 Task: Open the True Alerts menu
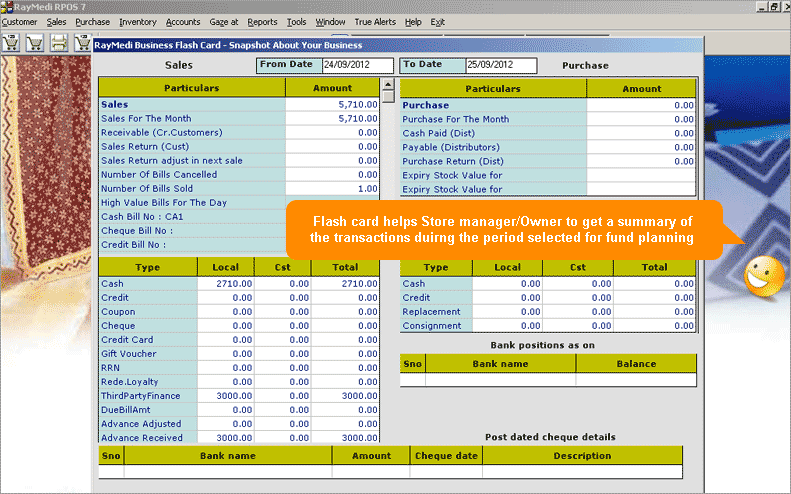(x=375, y=21)
